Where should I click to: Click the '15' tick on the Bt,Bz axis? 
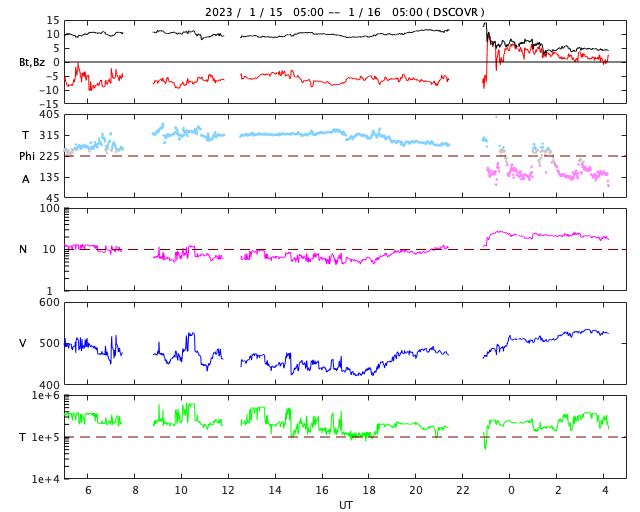[53, 20]
